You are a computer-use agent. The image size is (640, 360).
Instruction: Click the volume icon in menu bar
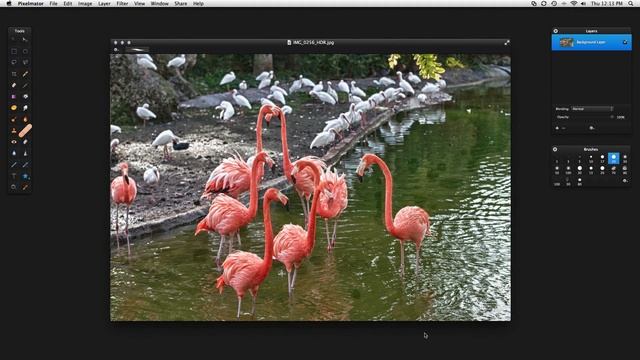click(x=583, y=4)
